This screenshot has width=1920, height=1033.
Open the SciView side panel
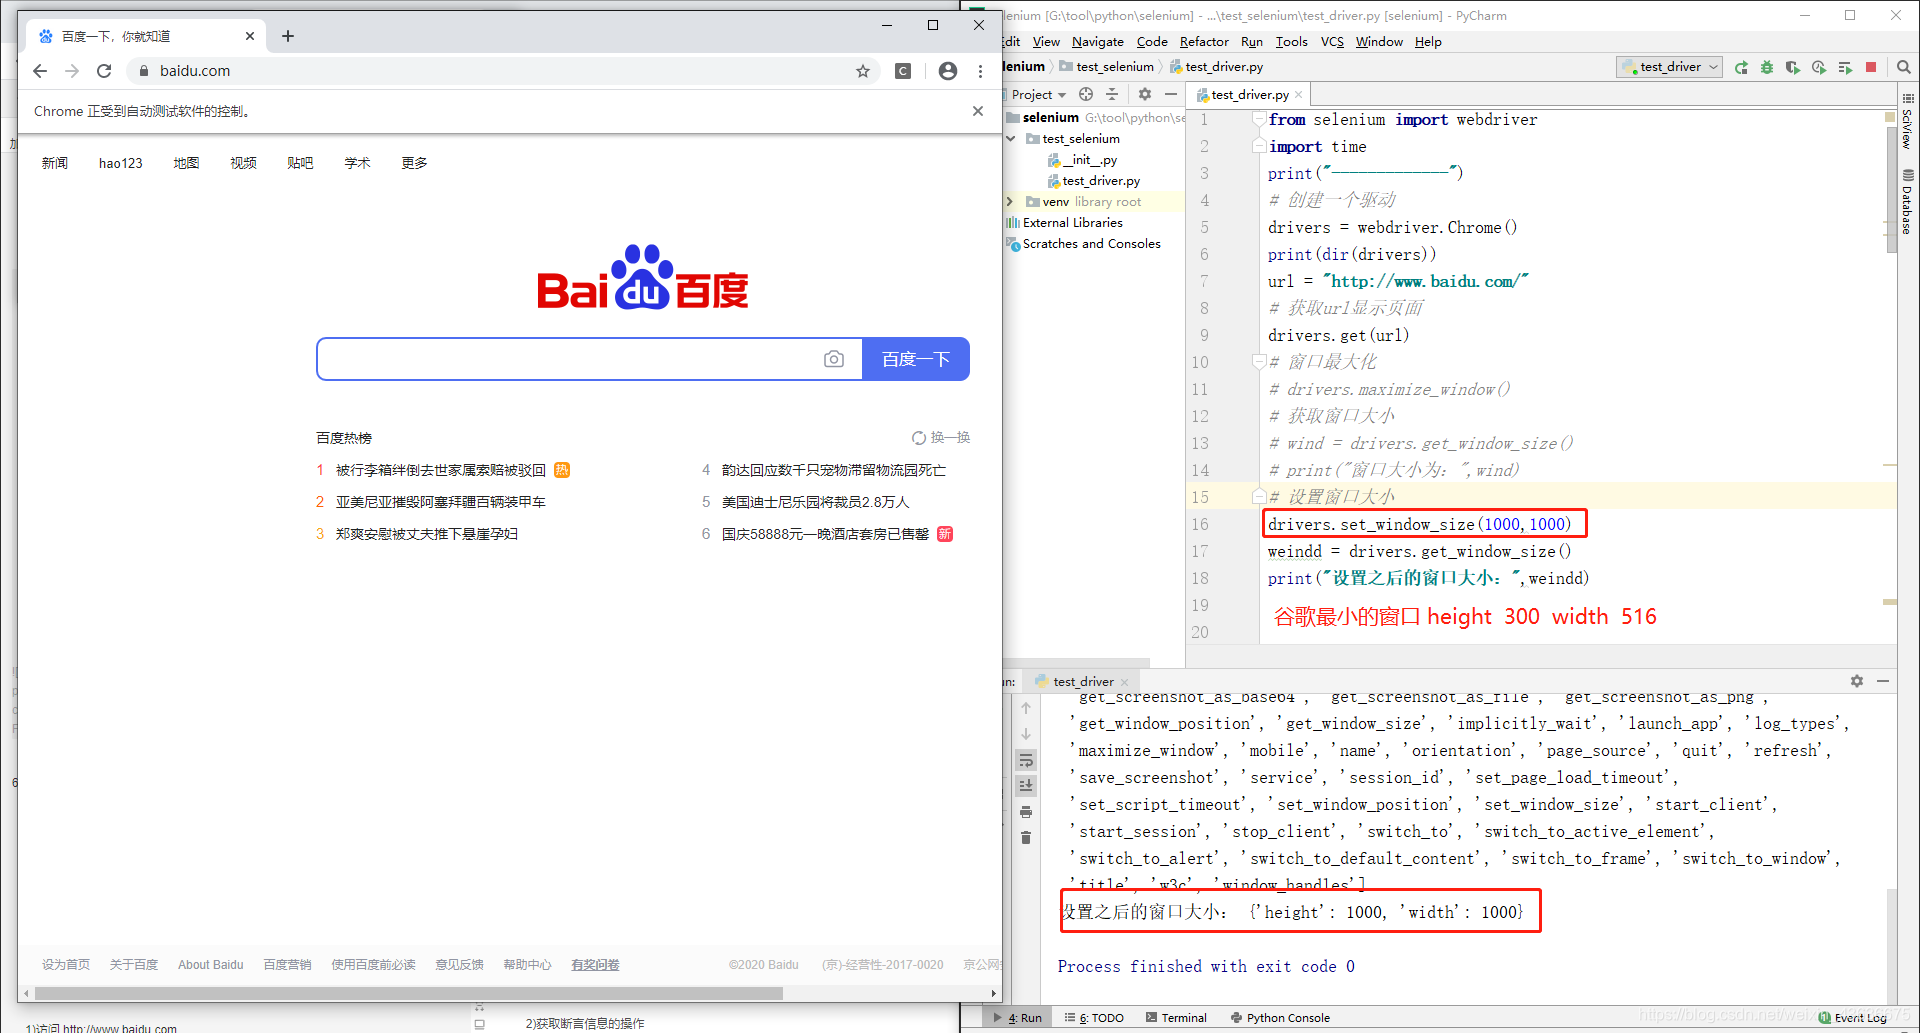(1908, 123)
